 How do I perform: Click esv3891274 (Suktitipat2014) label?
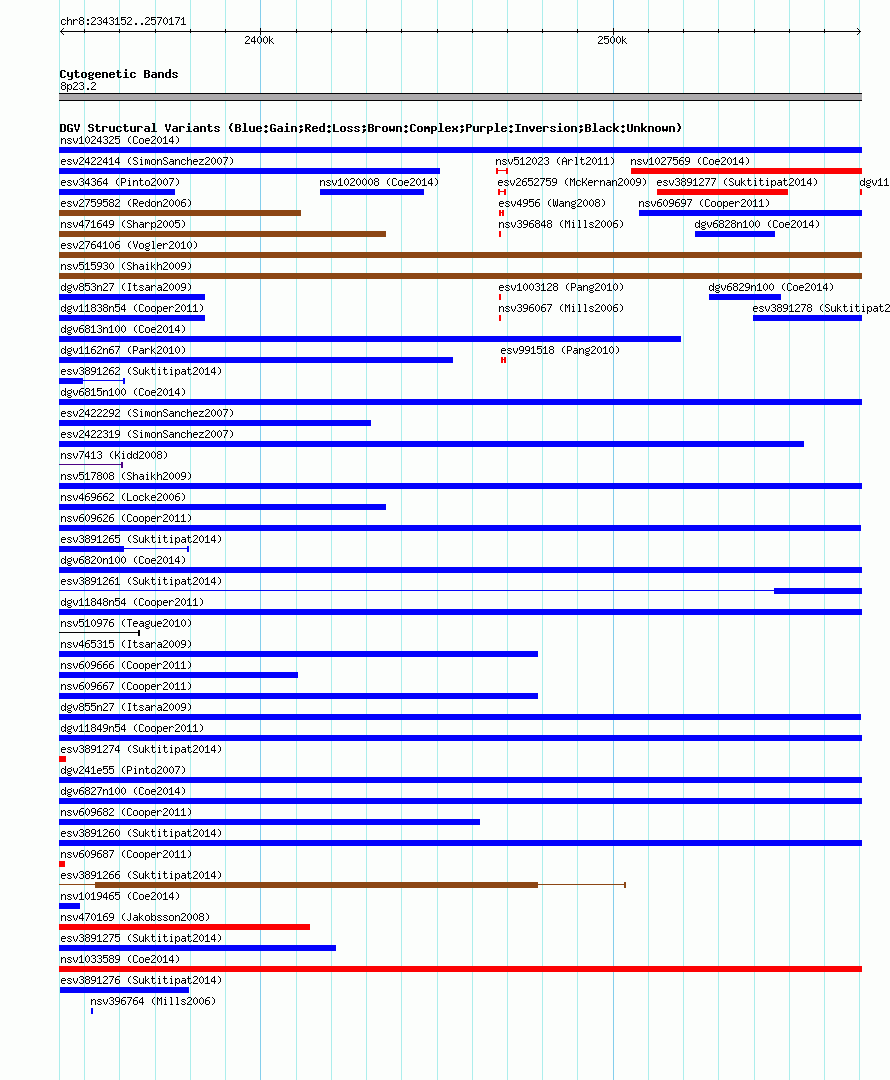141,749
